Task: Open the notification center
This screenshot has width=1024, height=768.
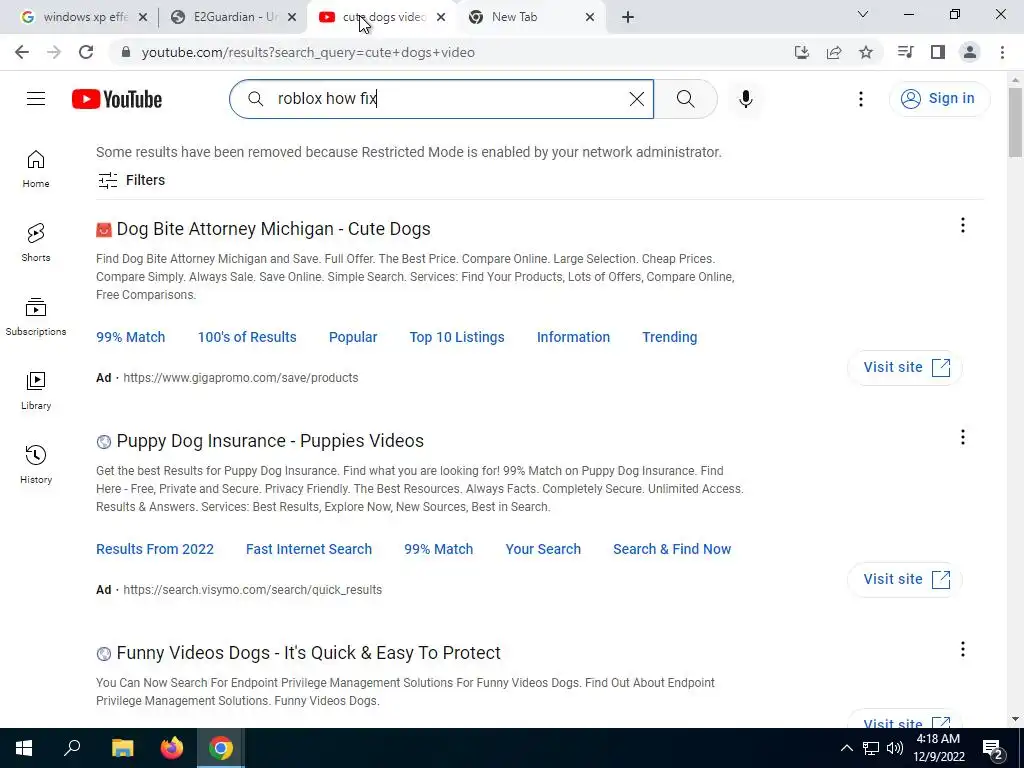Action: point(993,748)
